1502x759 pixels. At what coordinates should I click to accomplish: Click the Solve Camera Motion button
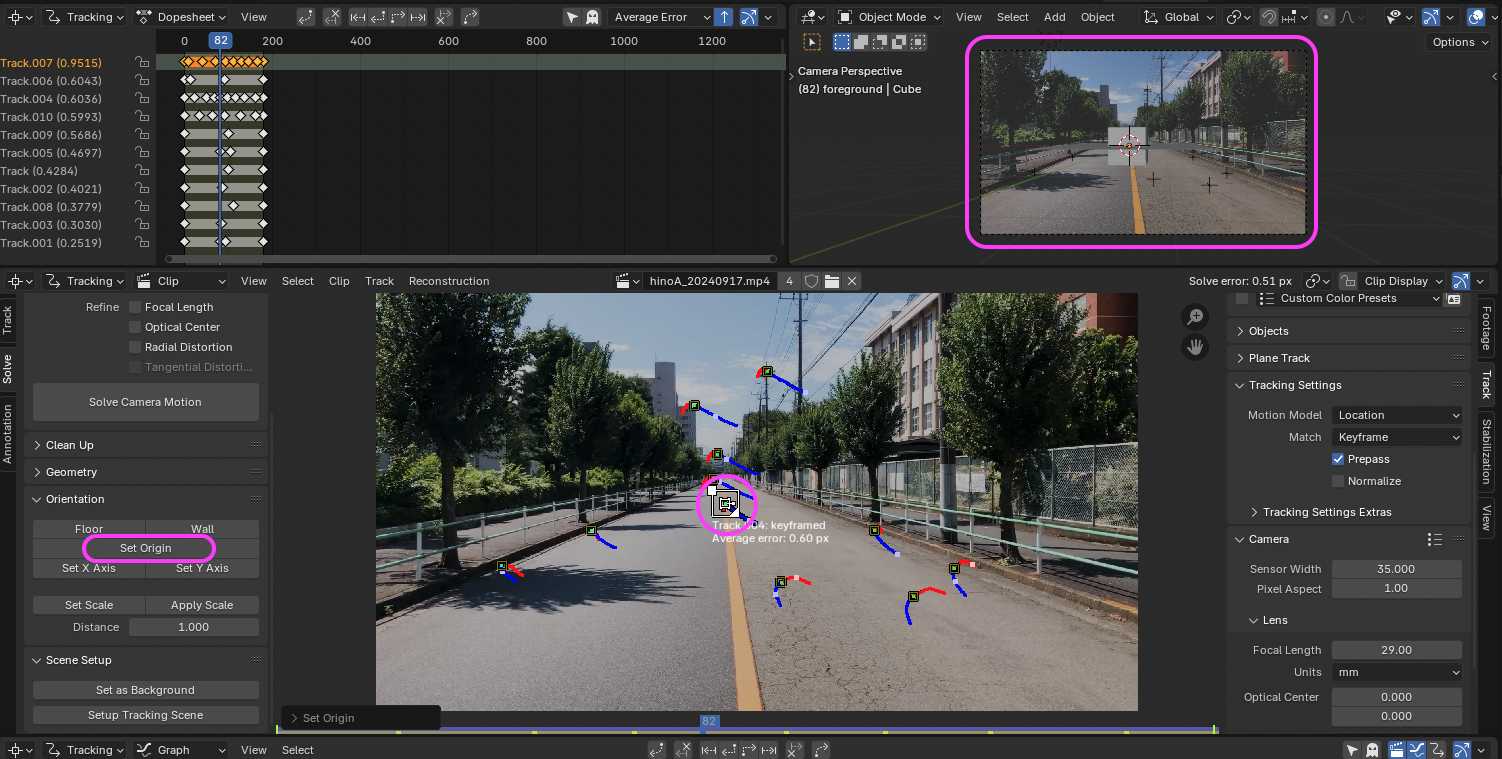pos(145,402)
